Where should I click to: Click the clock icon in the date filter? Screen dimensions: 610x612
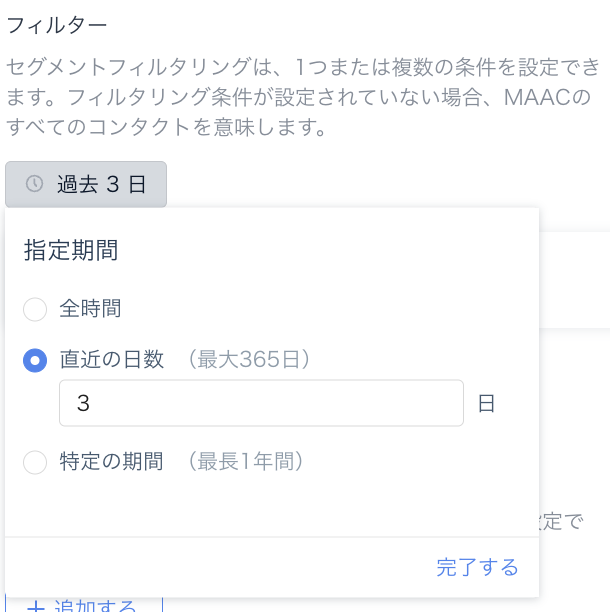point(34,184)
